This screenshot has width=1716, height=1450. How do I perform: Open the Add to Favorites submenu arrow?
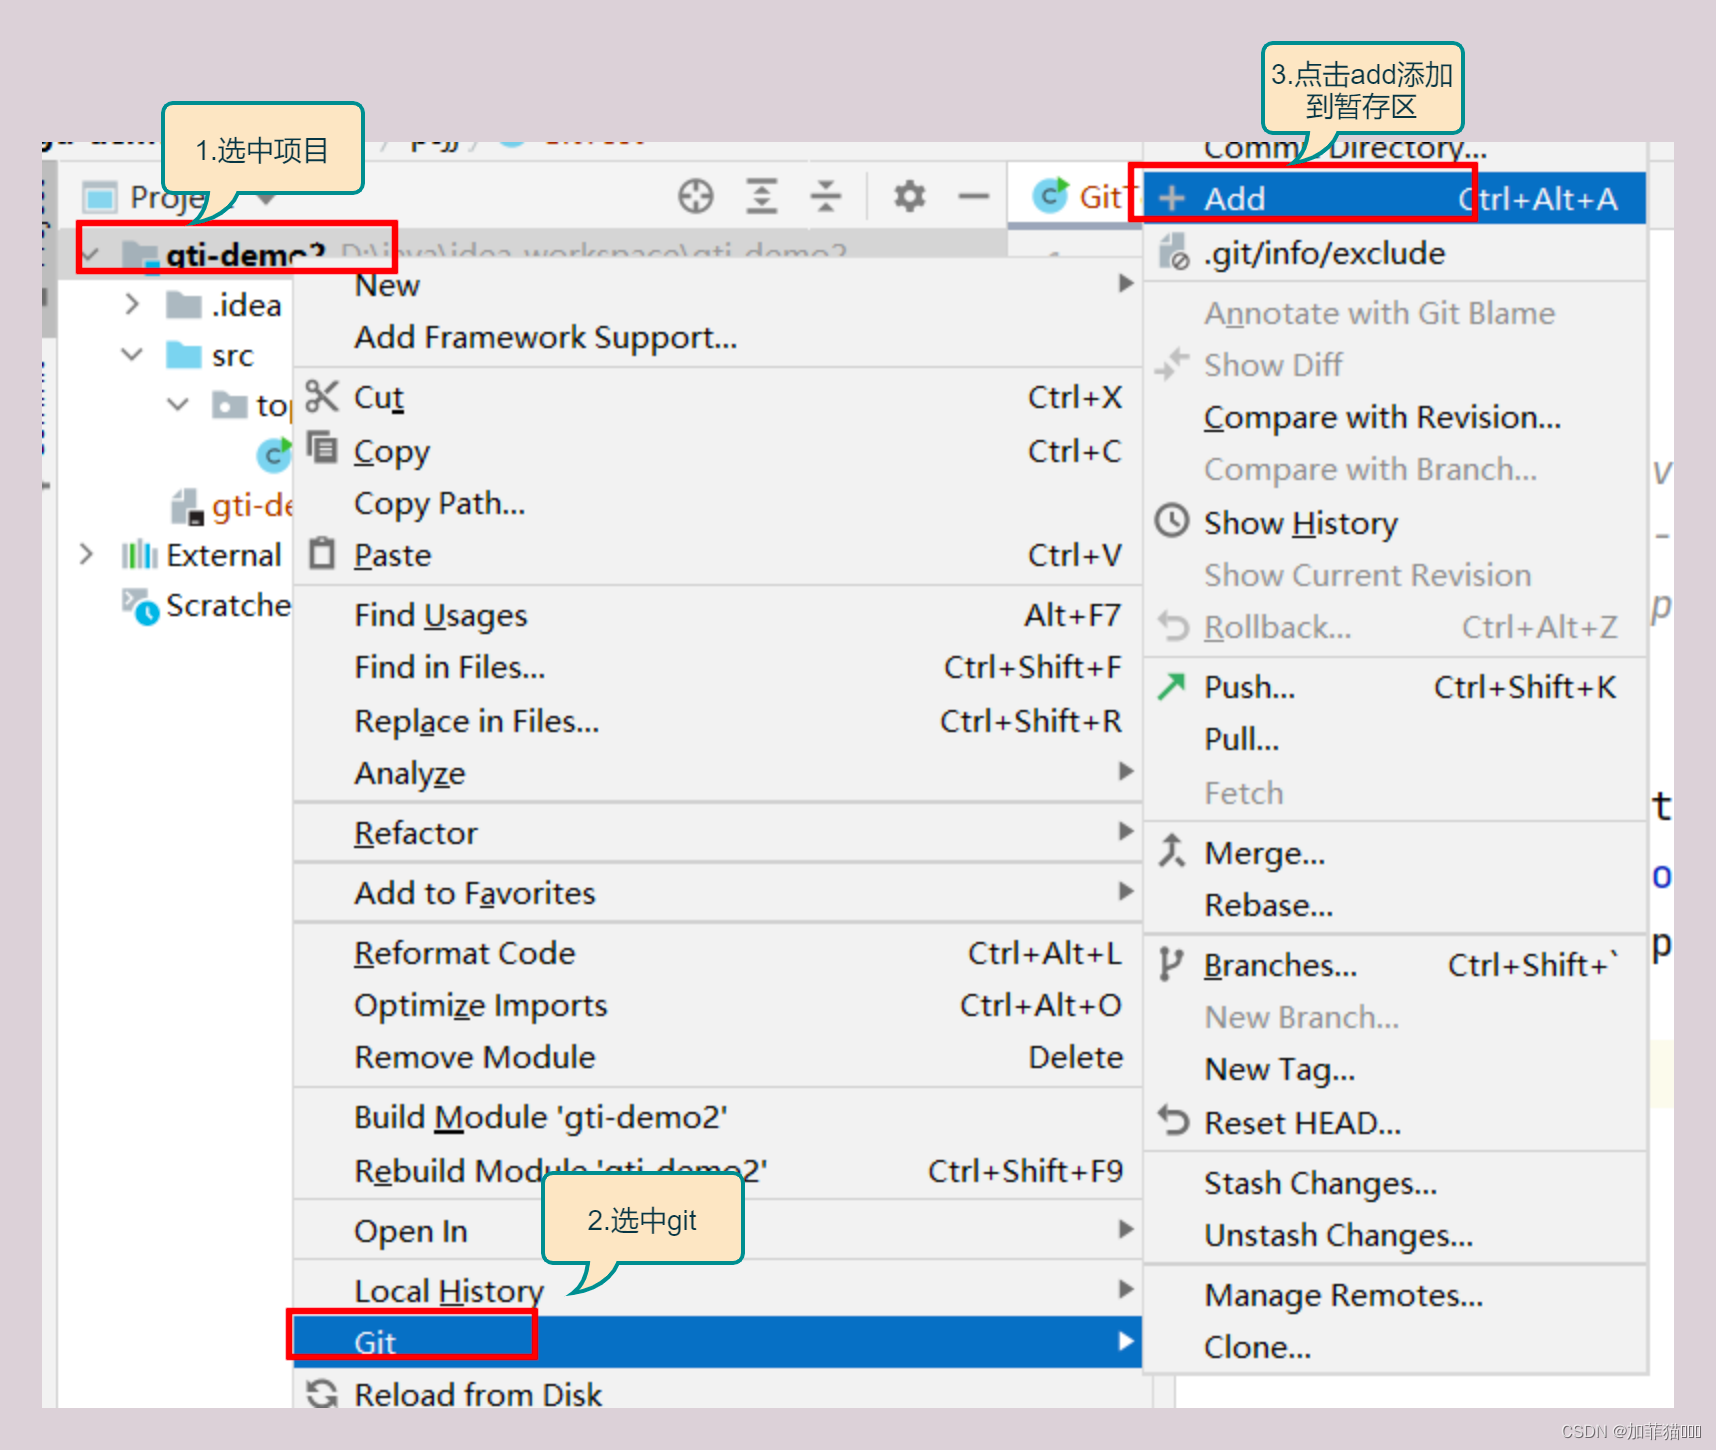(x=1125, y=892)
